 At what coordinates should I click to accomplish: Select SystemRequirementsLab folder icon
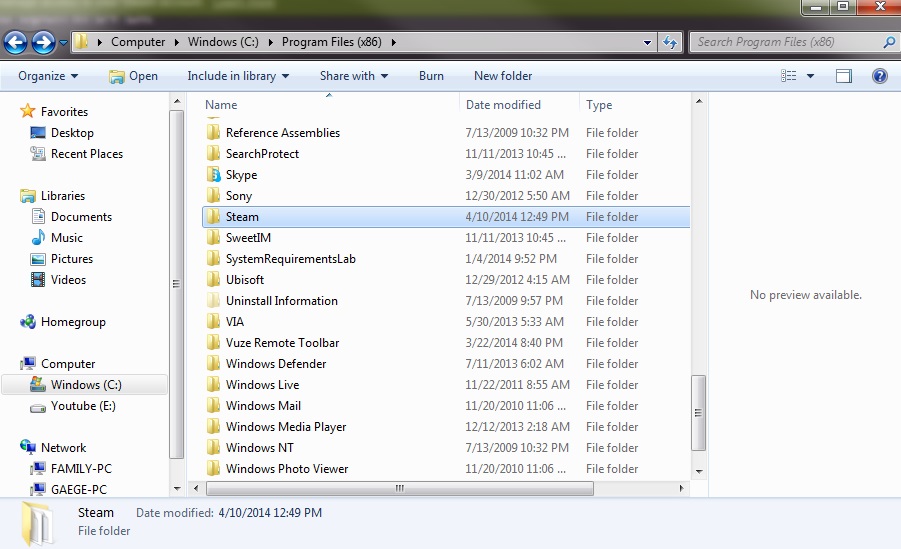click(213, 258)
